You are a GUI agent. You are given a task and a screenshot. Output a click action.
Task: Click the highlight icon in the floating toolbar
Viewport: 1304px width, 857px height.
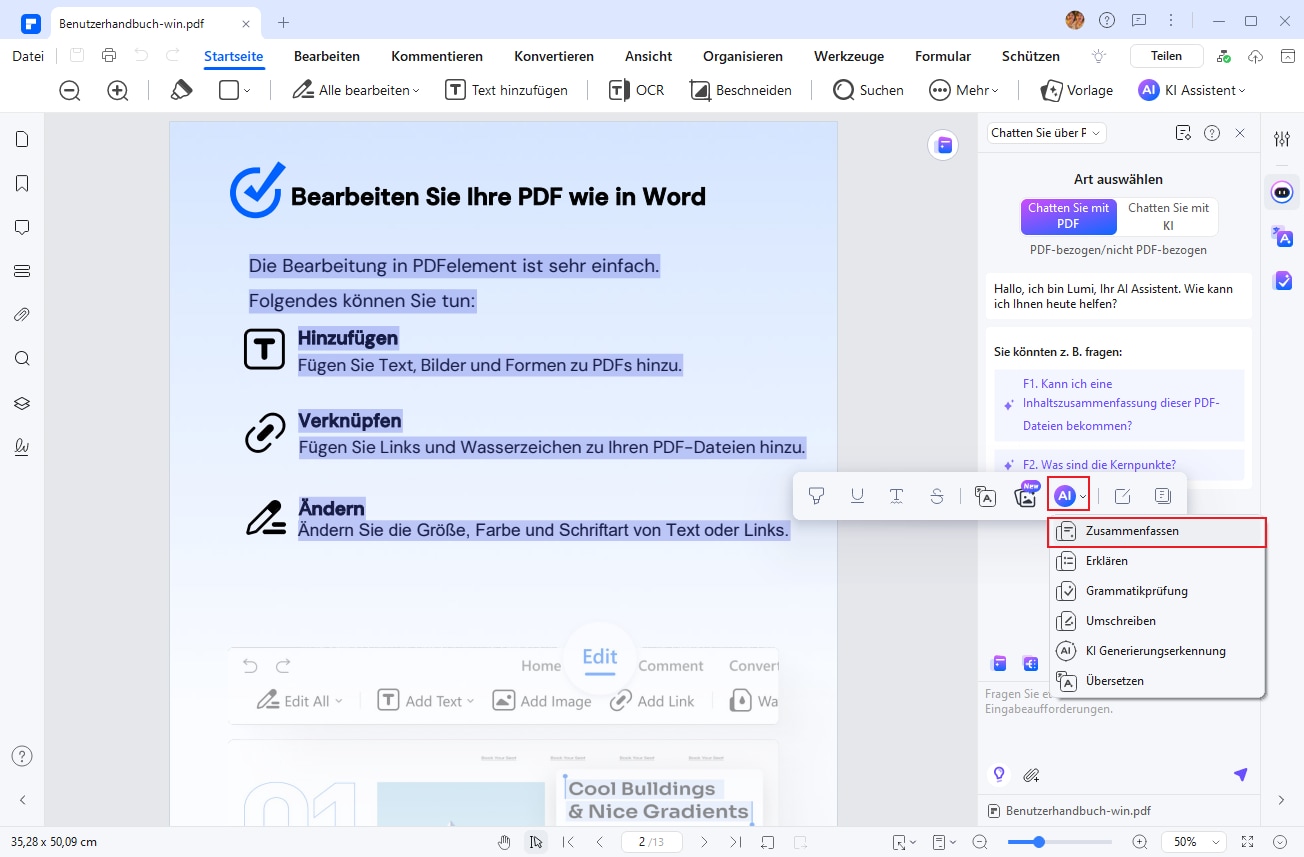pyautogui.click(x=817, y=496)
